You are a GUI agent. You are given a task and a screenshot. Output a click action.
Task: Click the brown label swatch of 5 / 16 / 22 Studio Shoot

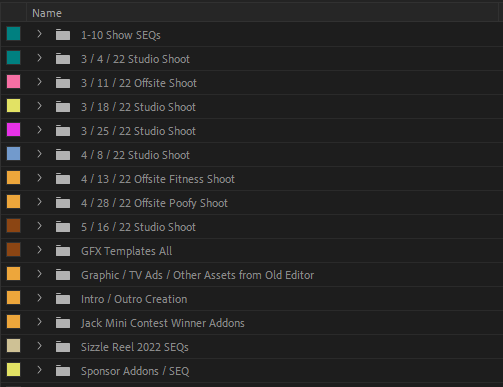14,226
